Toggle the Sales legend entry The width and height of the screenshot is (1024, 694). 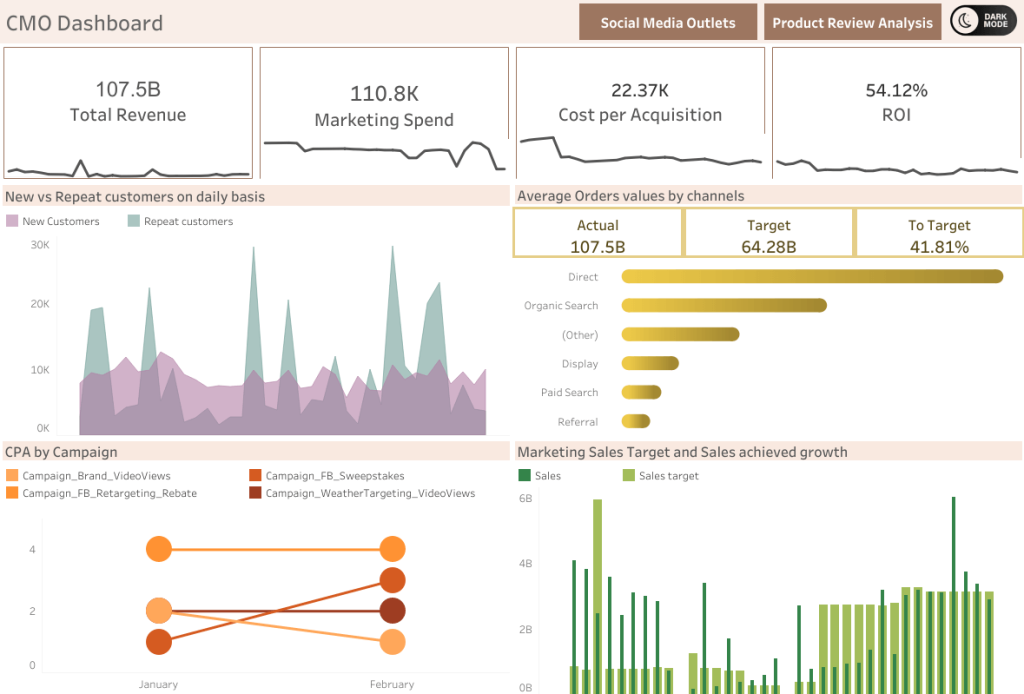[524, 475]
